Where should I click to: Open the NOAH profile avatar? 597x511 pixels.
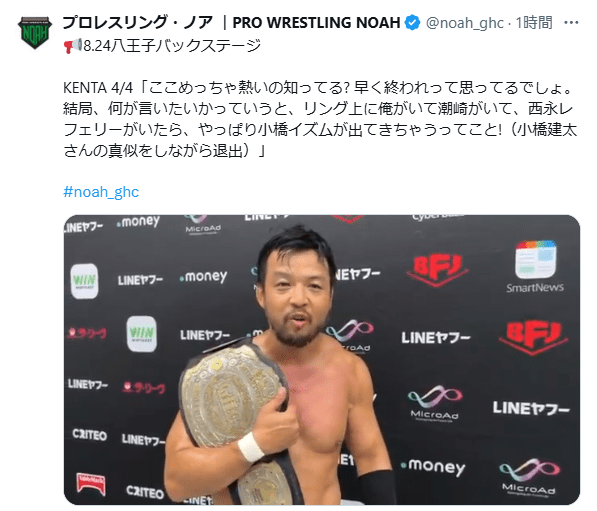point(35,32)
